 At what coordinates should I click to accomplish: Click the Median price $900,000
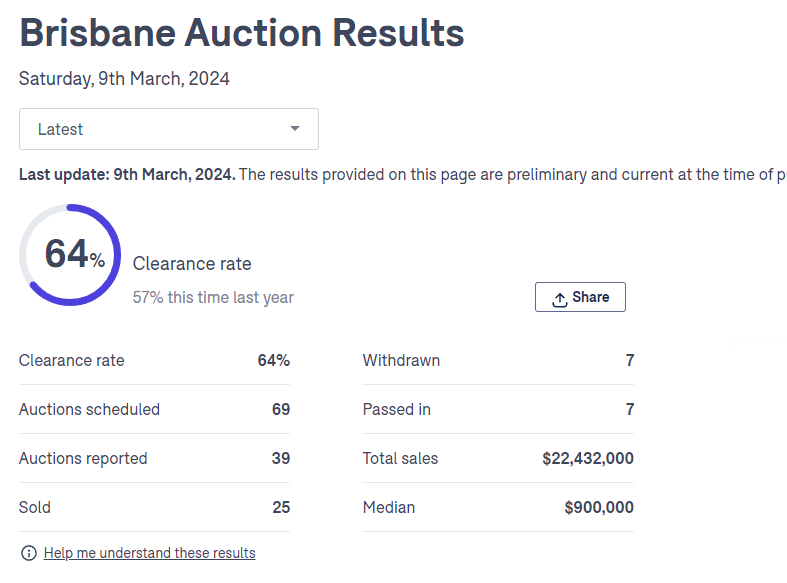[x=599, y=507]
